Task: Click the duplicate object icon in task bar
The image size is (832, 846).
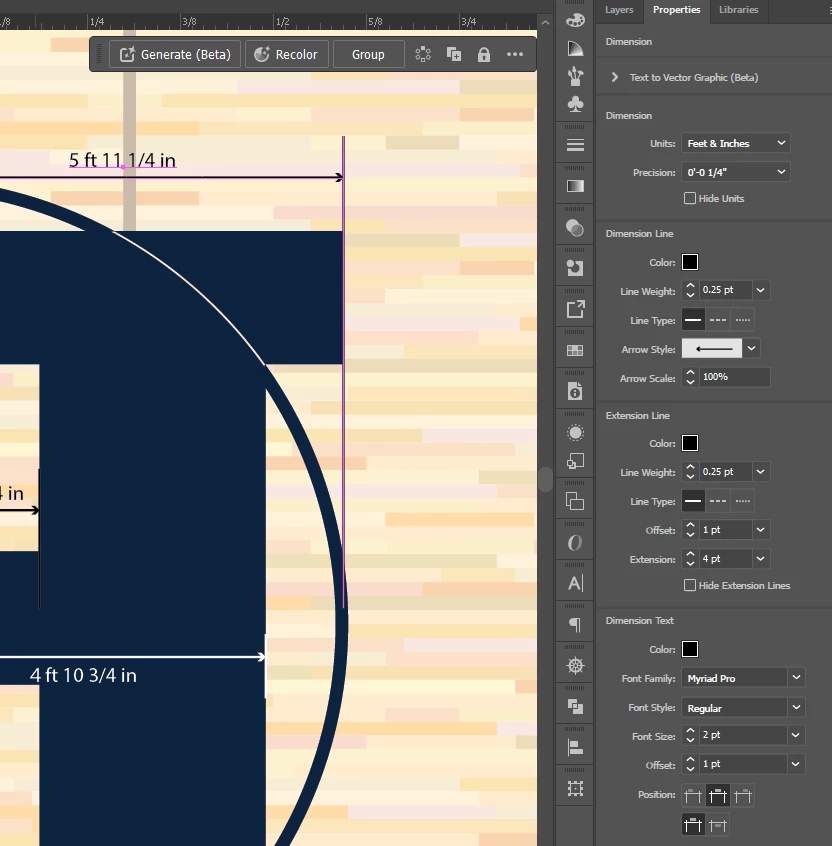Action: point(454,54)
